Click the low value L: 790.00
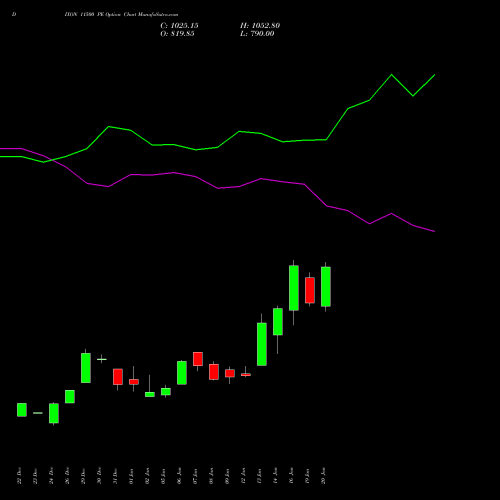The image size is (500, 500). tap(257, 34)
